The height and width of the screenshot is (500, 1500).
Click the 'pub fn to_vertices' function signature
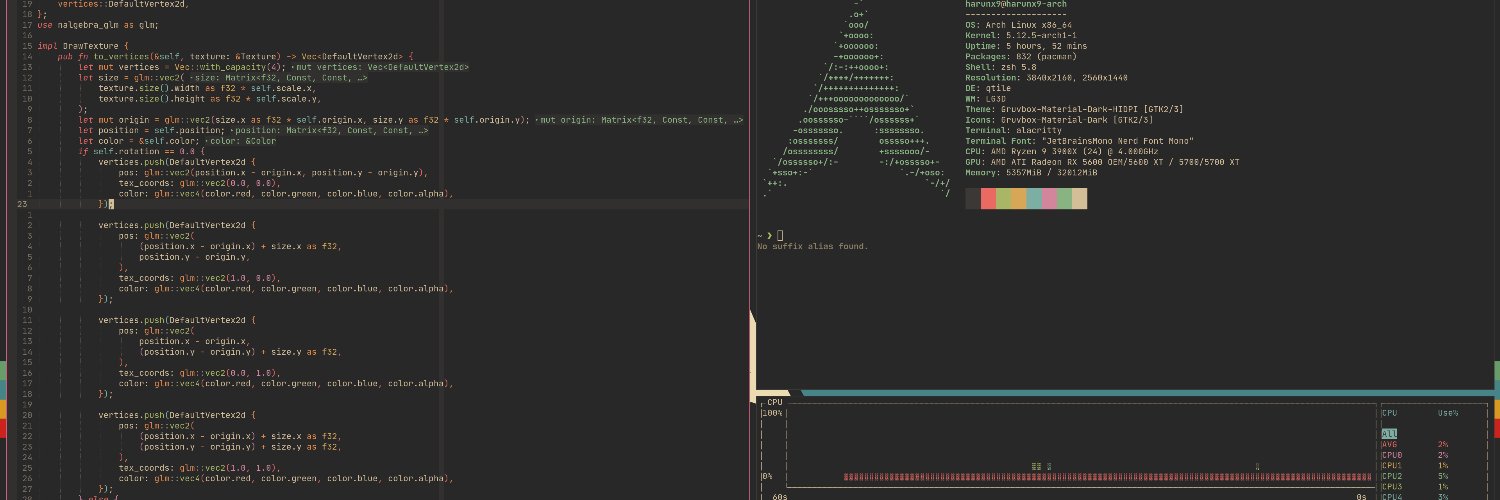pos(234,56)
